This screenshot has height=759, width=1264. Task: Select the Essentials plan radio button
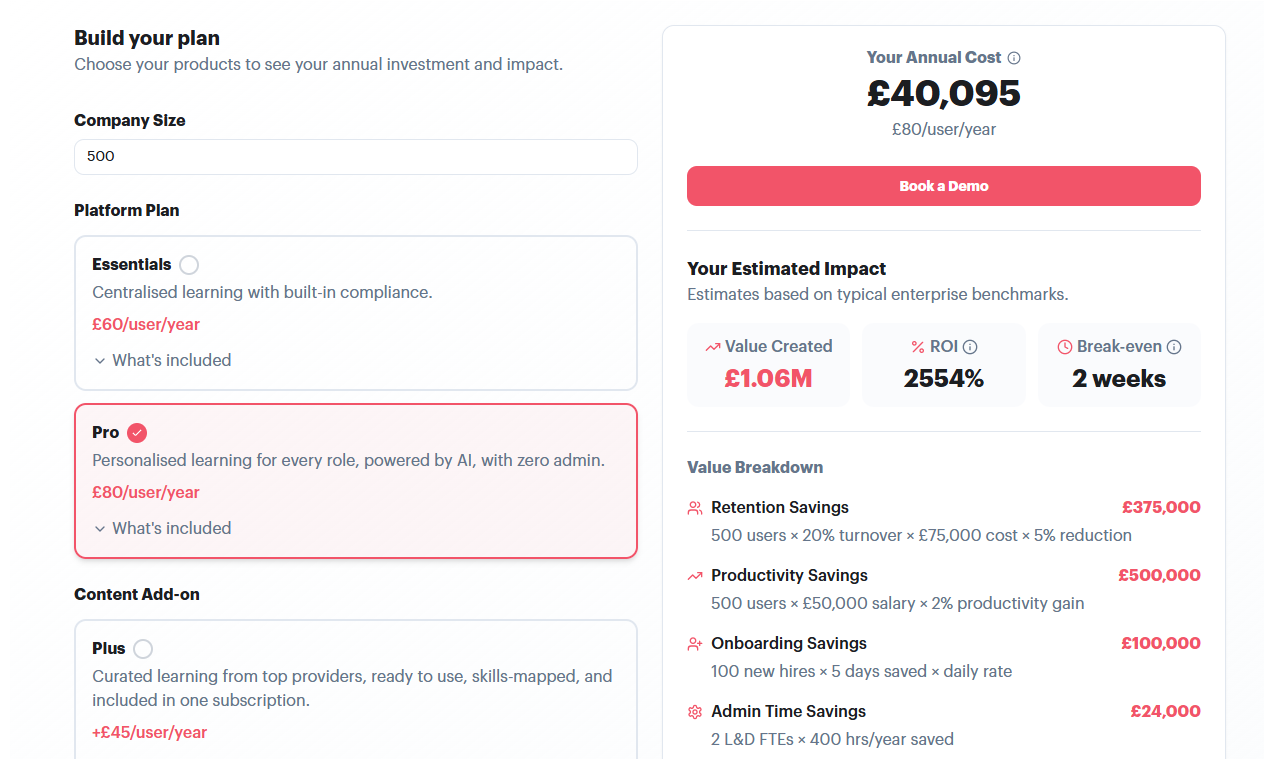tap(189, 265)
